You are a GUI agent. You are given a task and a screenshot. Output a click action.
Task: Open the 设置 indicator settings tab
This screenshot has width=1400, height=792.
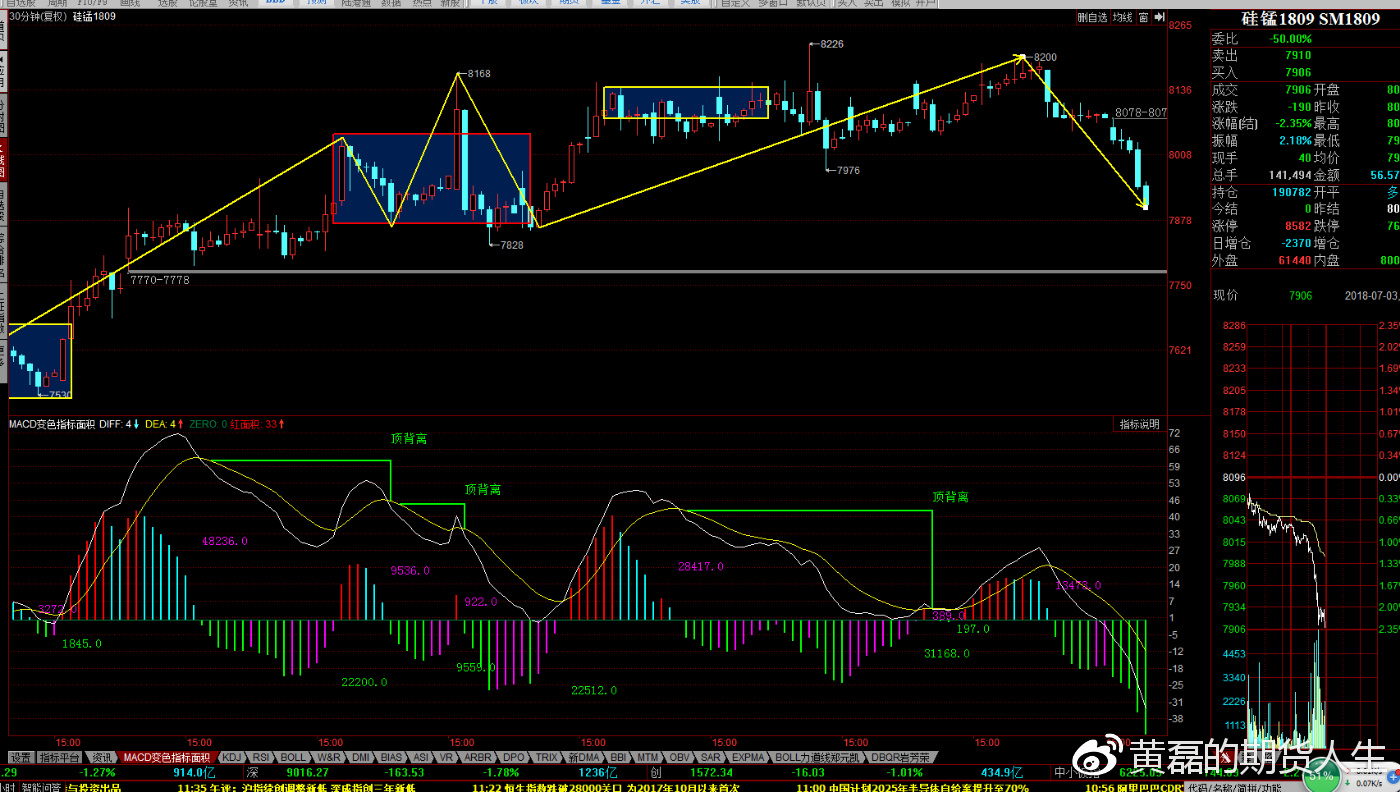(21, 757)
